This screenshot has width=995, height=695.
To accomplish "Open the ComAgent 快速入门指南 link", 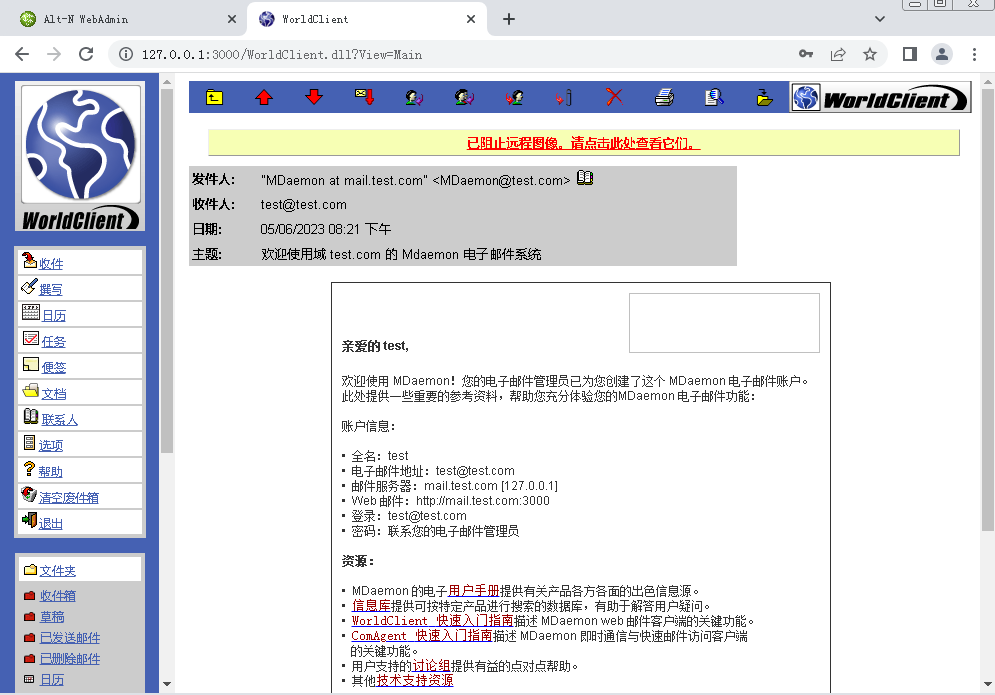I will 422,636.
